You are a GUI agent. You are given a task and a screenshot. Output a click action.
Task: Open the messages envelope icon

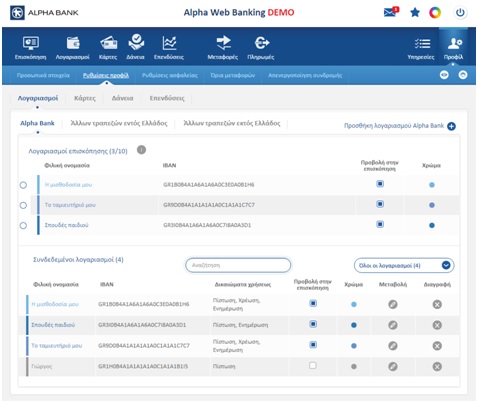coord(391,12)
